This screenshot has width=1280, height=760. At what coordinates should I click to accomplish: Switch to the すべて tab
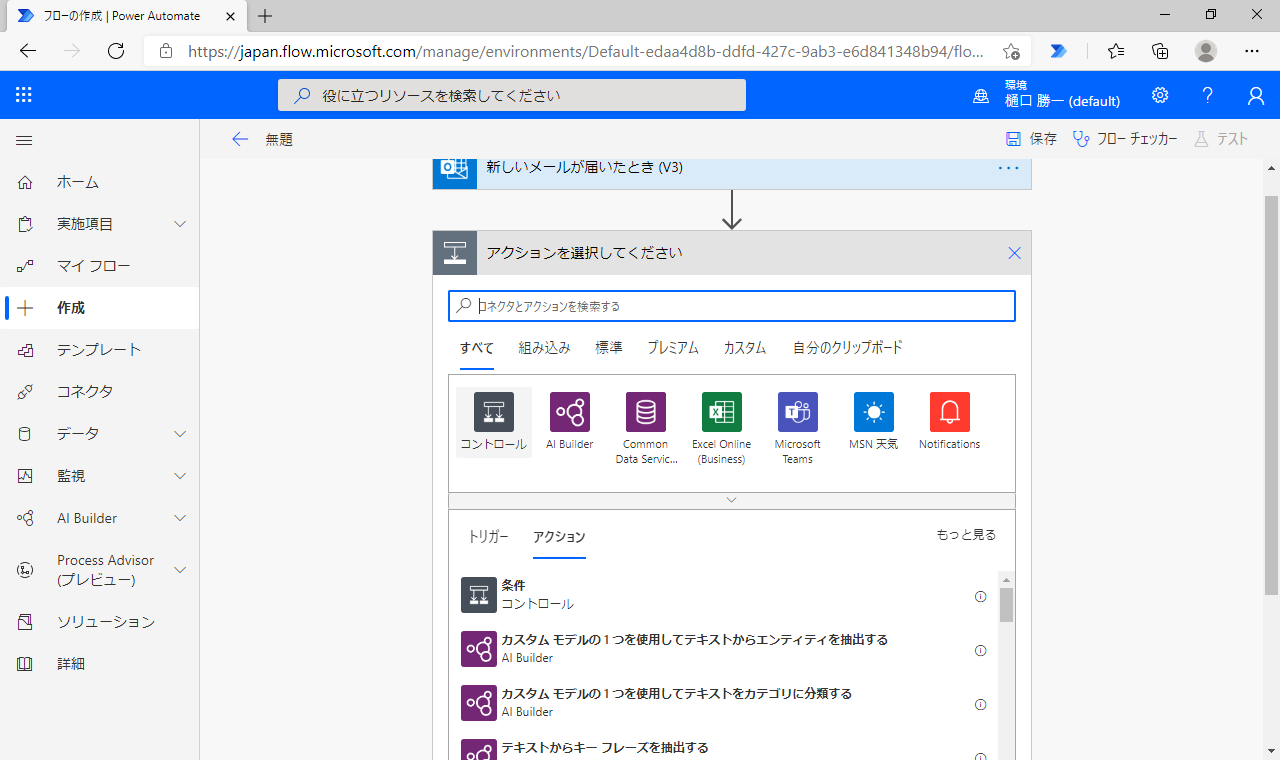click(x=477, y=348)
